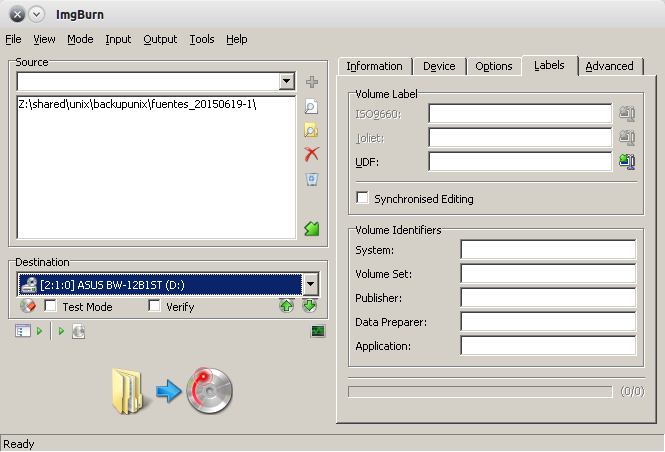Screen dimensions: 665x452
Task: Click the Browse for a folder icon
Action: pos(311,130)
